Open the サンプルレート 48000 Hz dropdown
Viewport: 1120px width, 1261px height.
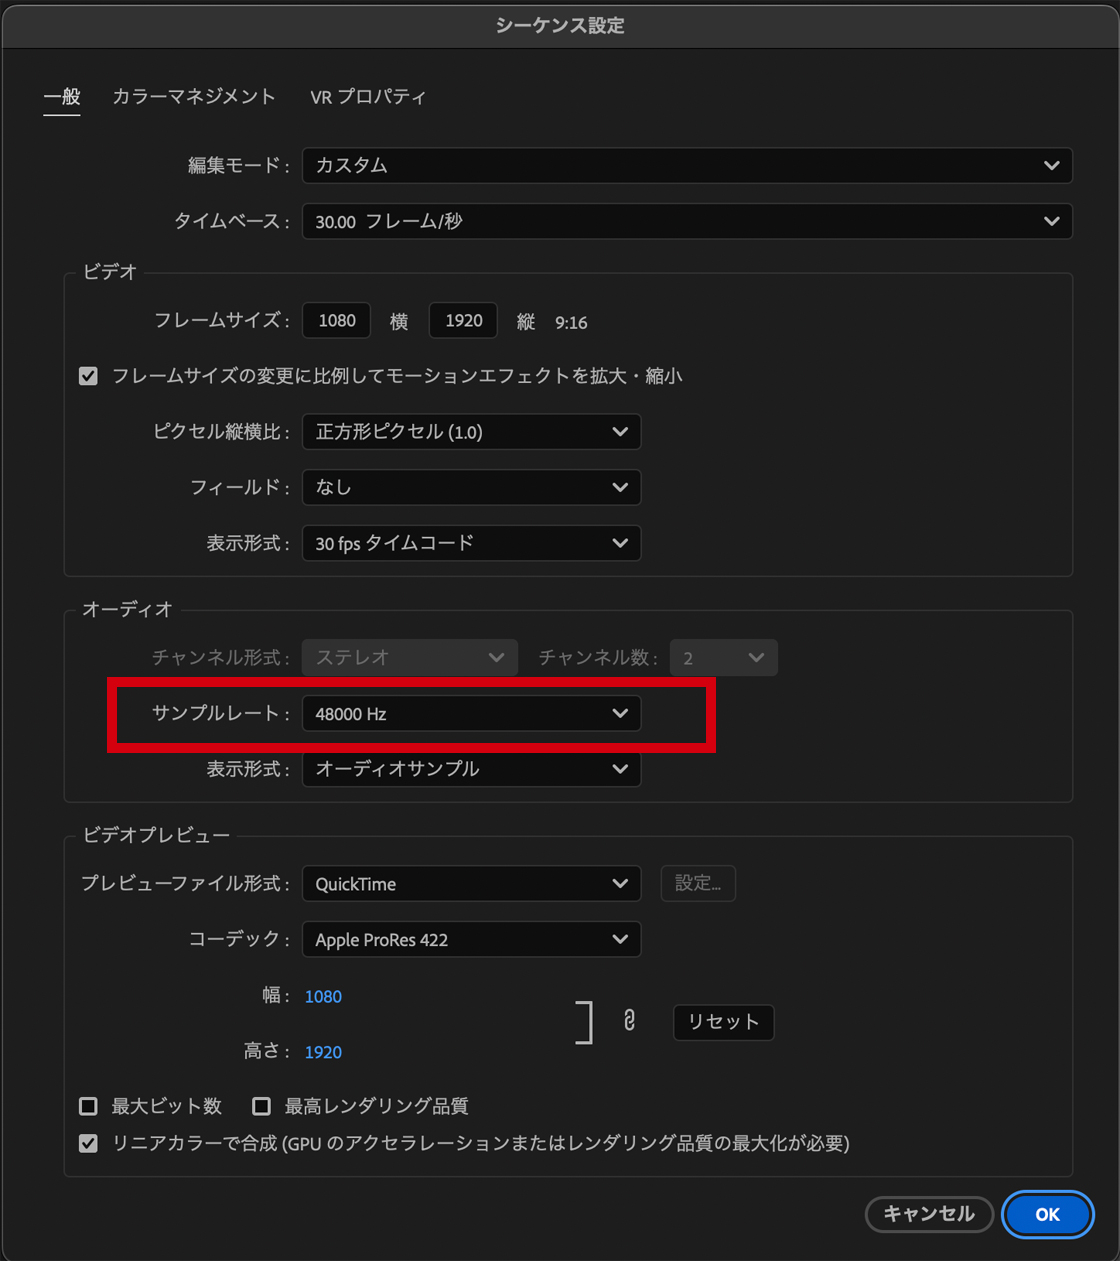click(471, 714)
